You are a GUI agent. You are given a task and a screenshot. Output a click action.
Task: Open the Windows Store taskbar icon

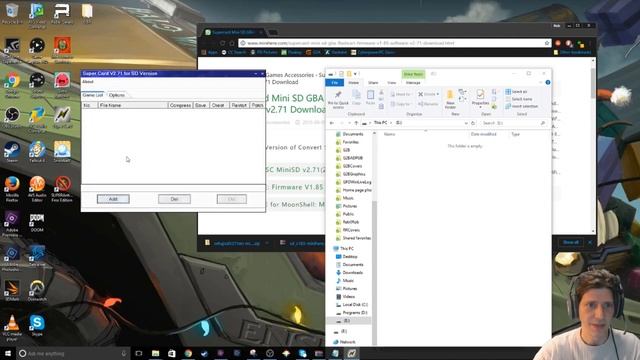[x=172, y=353]
